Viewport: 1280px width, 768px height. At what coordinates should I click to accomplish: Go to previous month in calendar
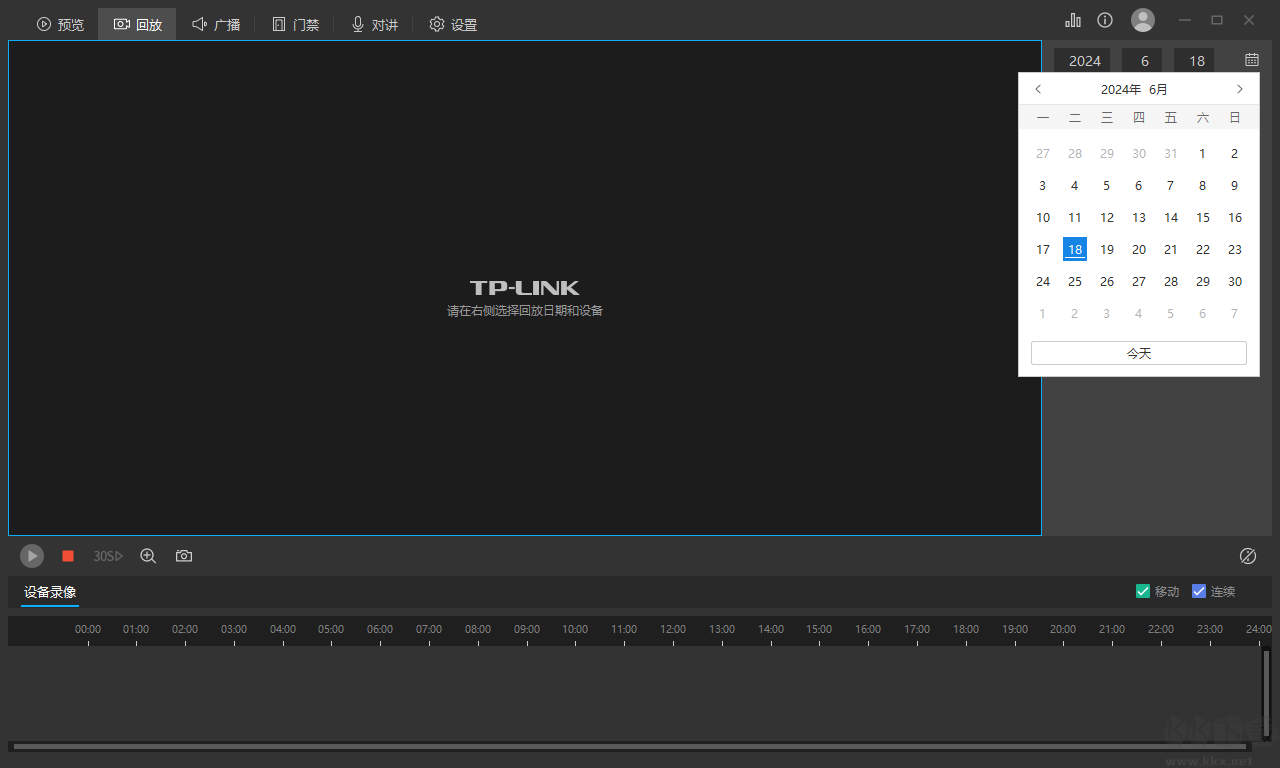tap(1038, 89)
